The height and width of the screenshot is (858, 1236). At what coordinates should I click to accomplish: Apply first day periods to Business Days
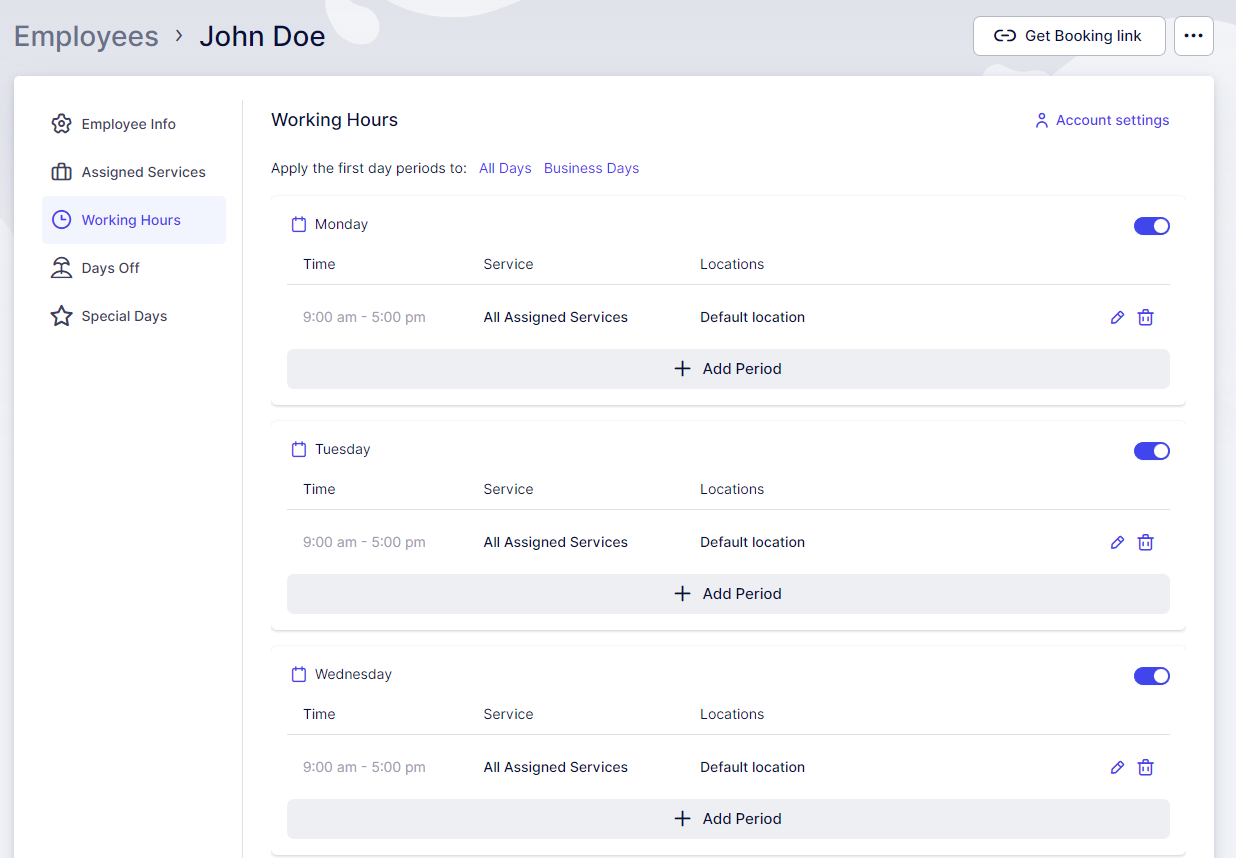click(591, 168)
